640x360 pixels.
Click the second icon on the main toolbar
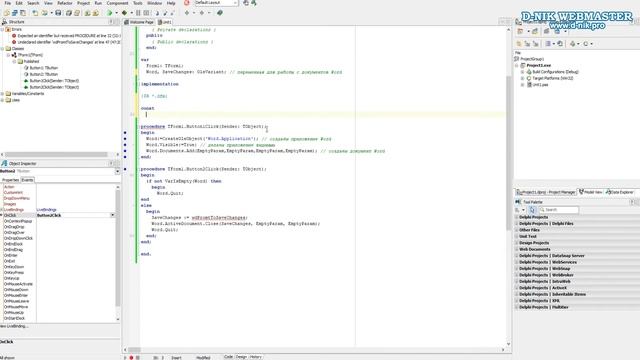point(14,13)
